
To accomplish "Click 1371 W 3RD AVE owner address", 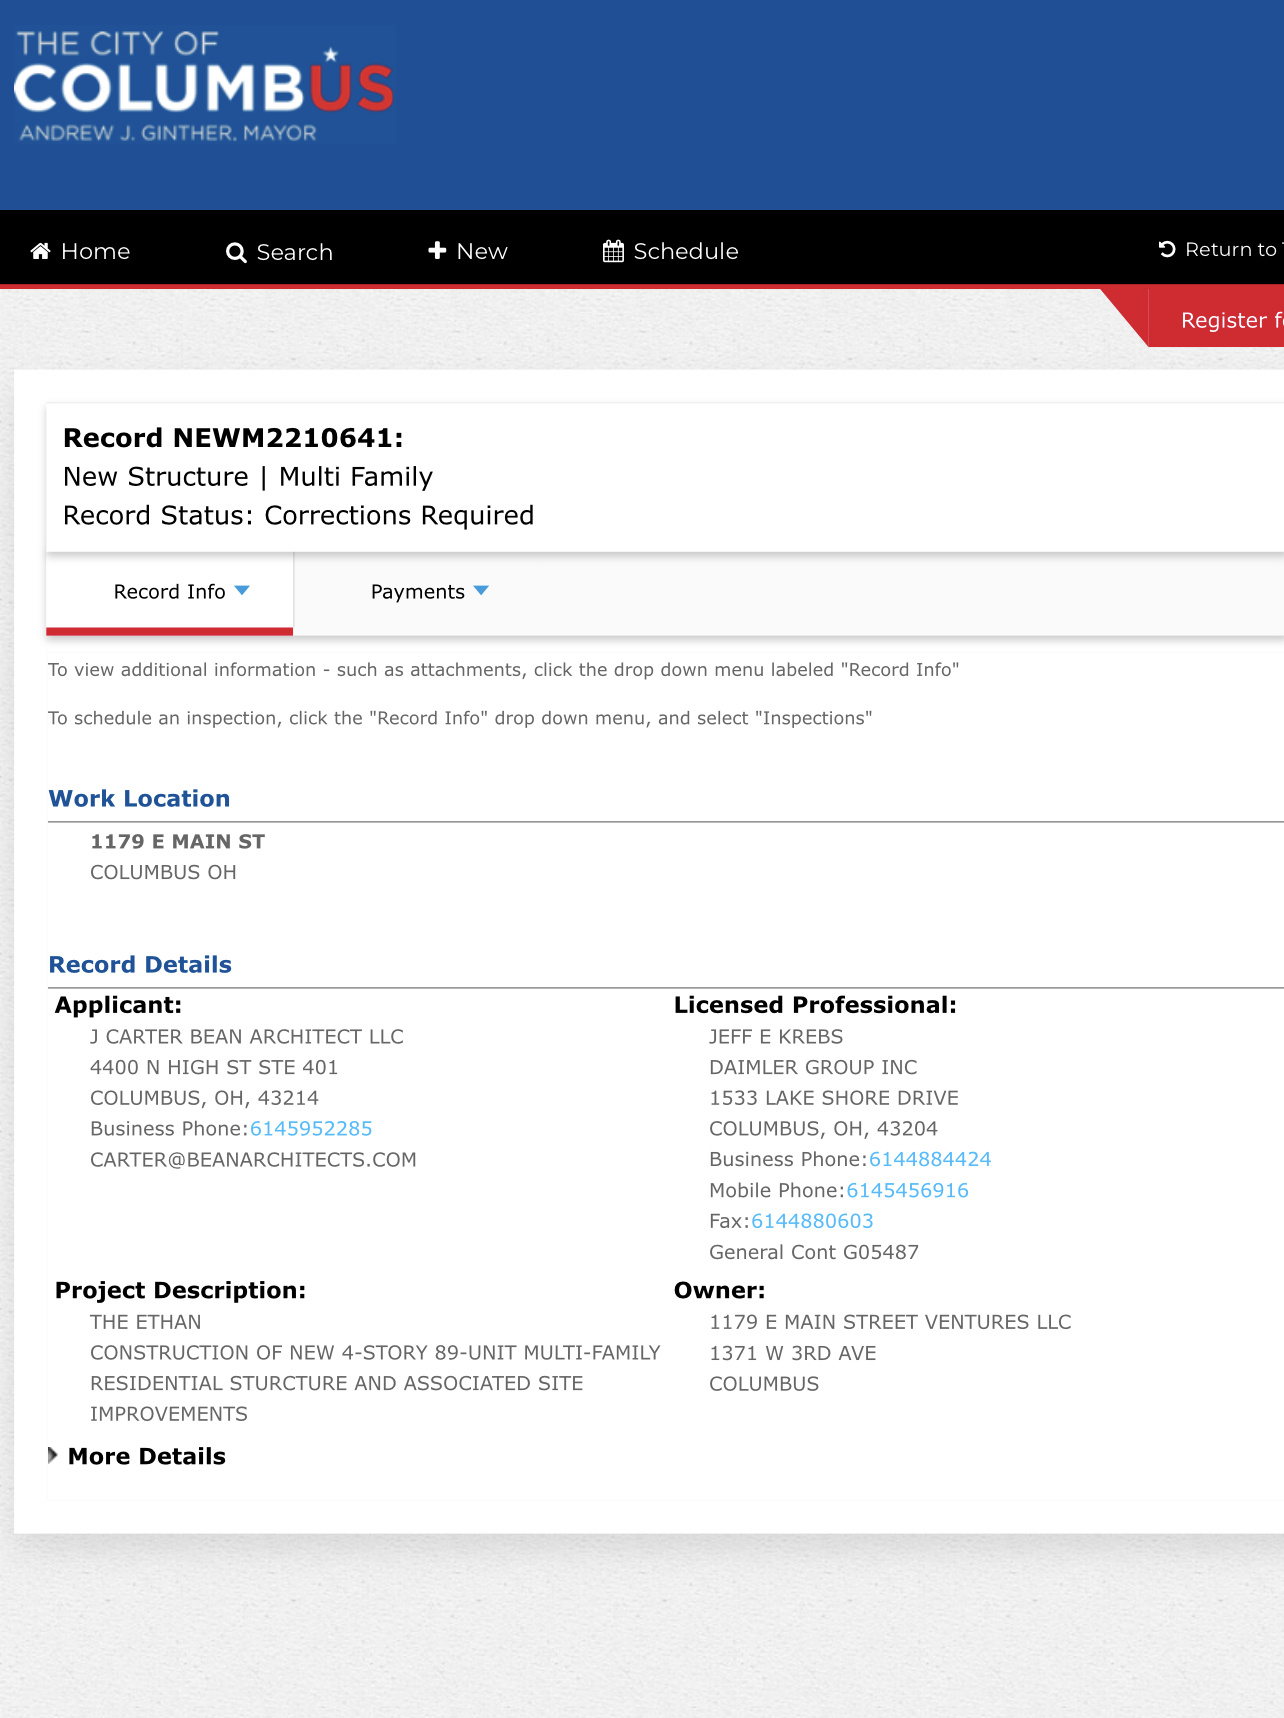I will [x=793, y=1353].
